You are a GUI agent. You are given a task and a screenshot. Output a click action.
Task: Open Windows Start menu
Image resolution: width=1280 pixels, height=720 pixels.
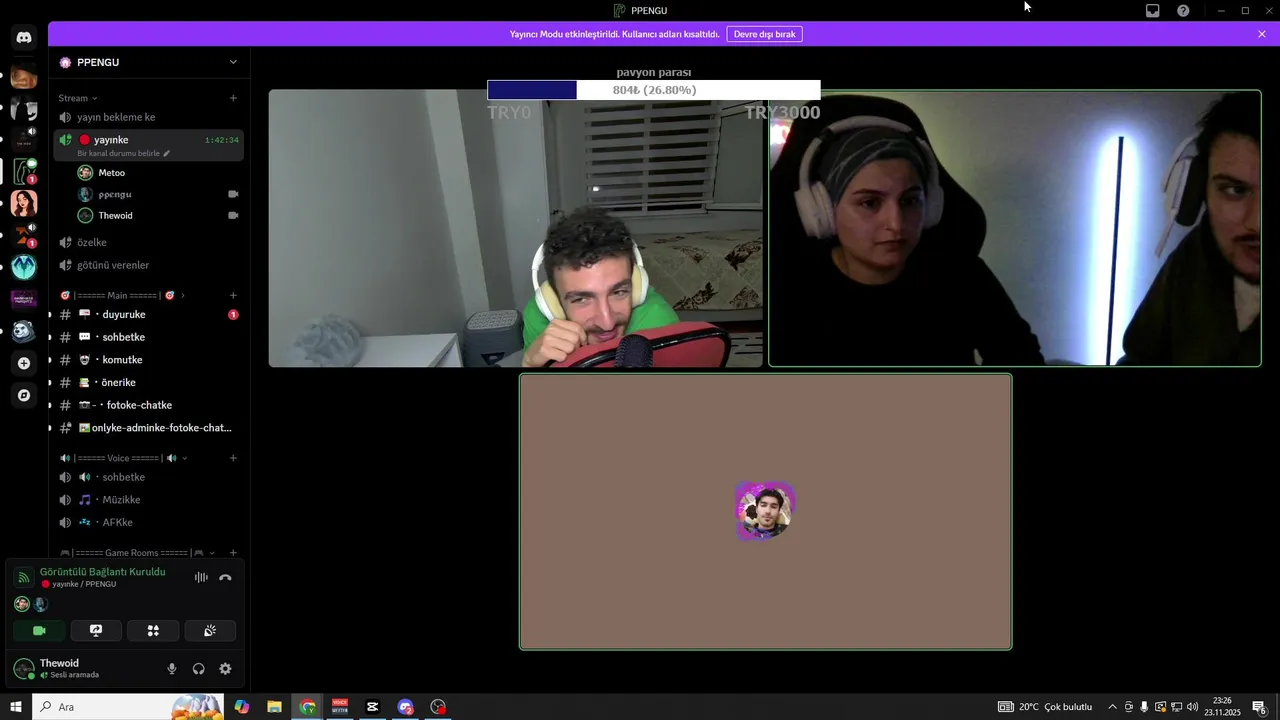pyautogui.click(x=15, y=707)
